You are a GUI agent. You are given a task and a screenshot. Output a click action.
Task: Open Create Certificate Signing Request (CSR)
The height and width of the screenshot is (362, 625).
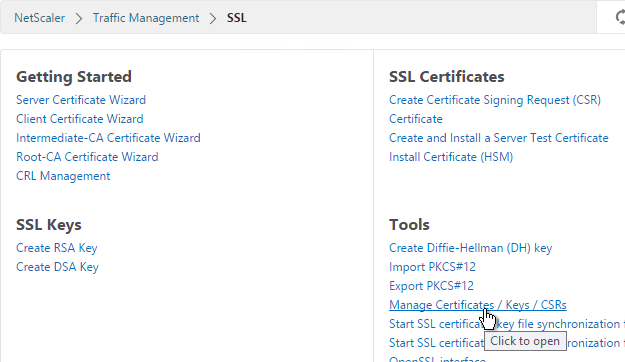[495, 100]
